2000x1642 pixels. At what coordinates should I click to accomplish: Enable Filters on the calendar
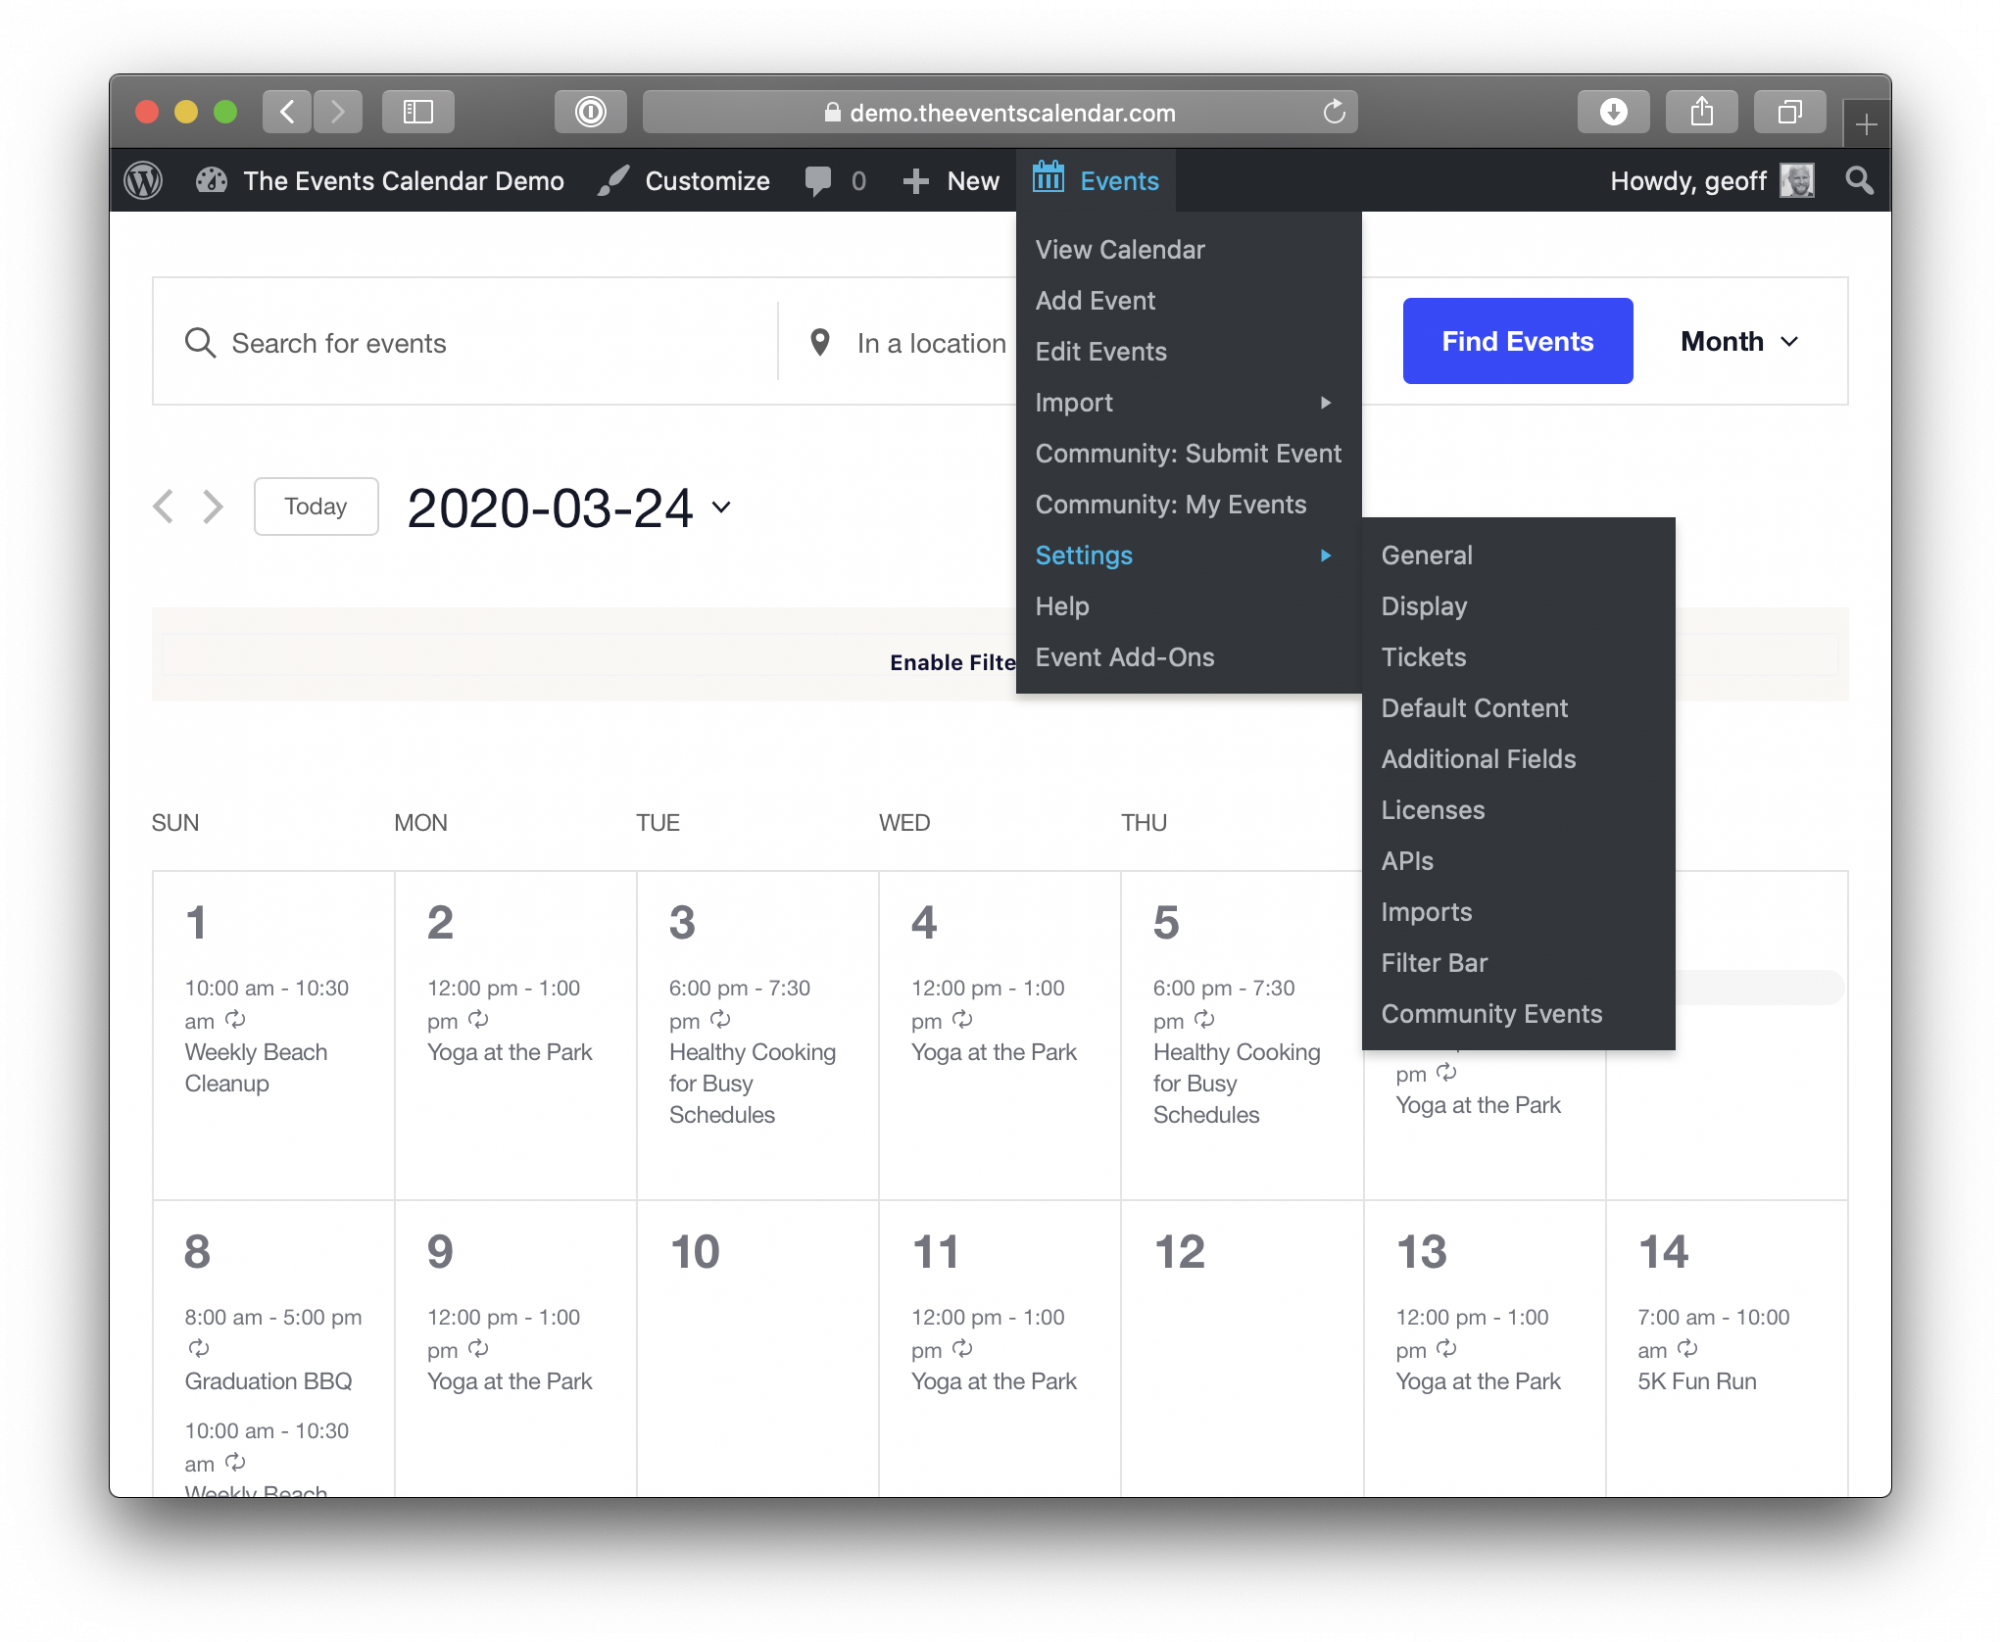click(x=952, y=661)
